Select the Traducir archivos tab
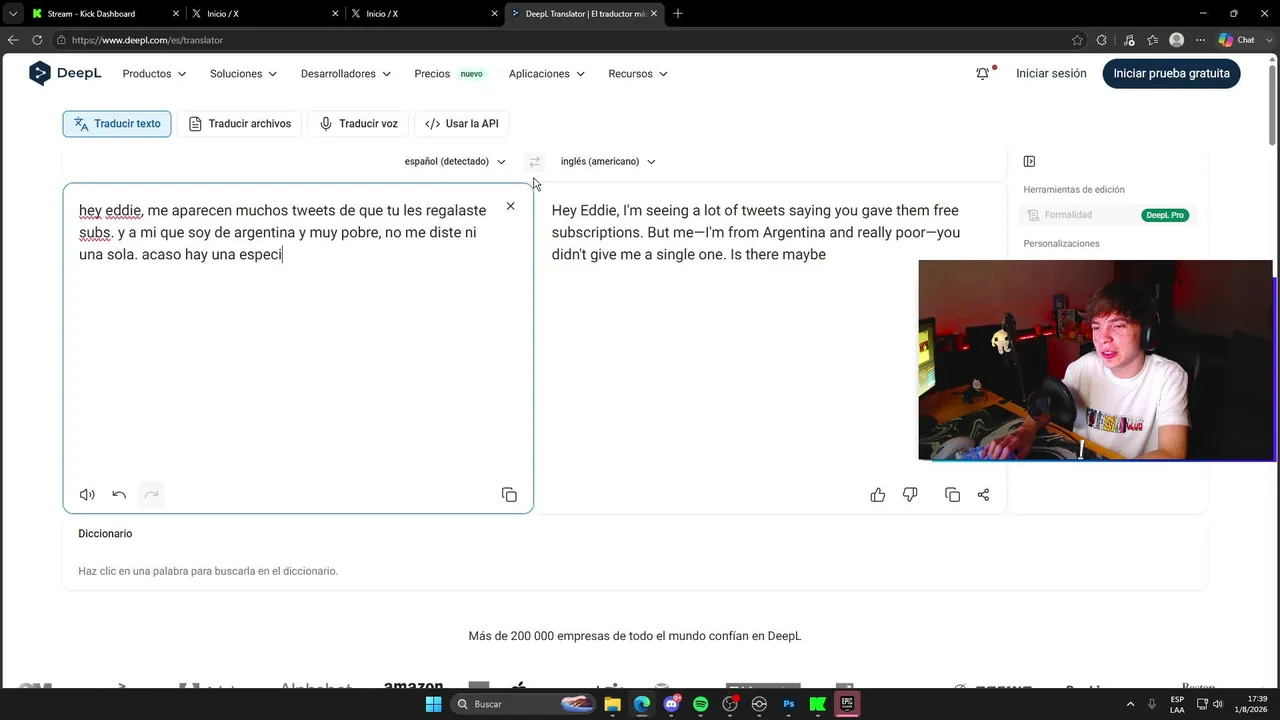 pos(240,124)
